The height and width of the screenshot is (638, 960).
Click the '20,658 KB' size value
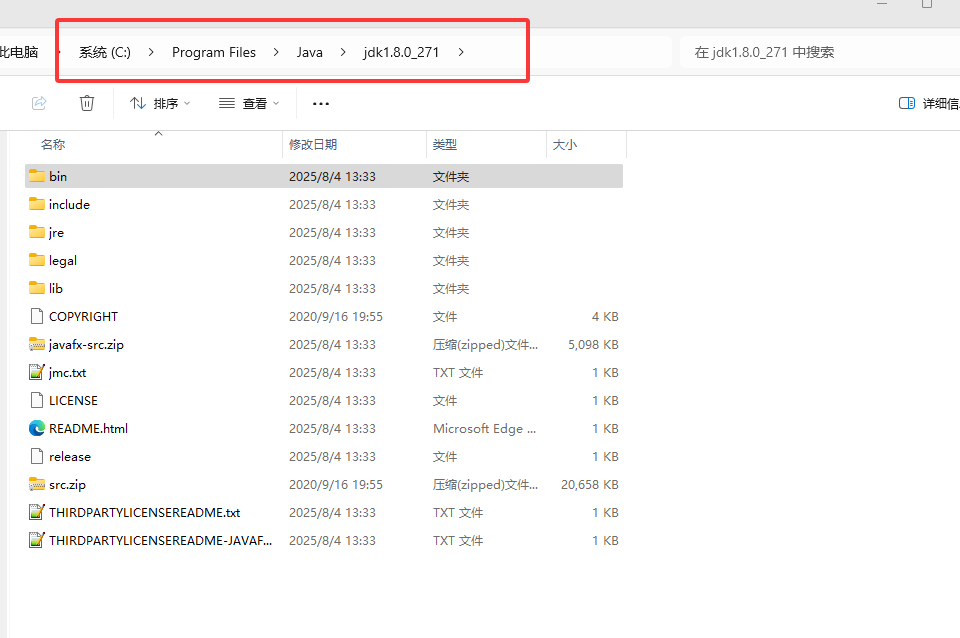590,484
